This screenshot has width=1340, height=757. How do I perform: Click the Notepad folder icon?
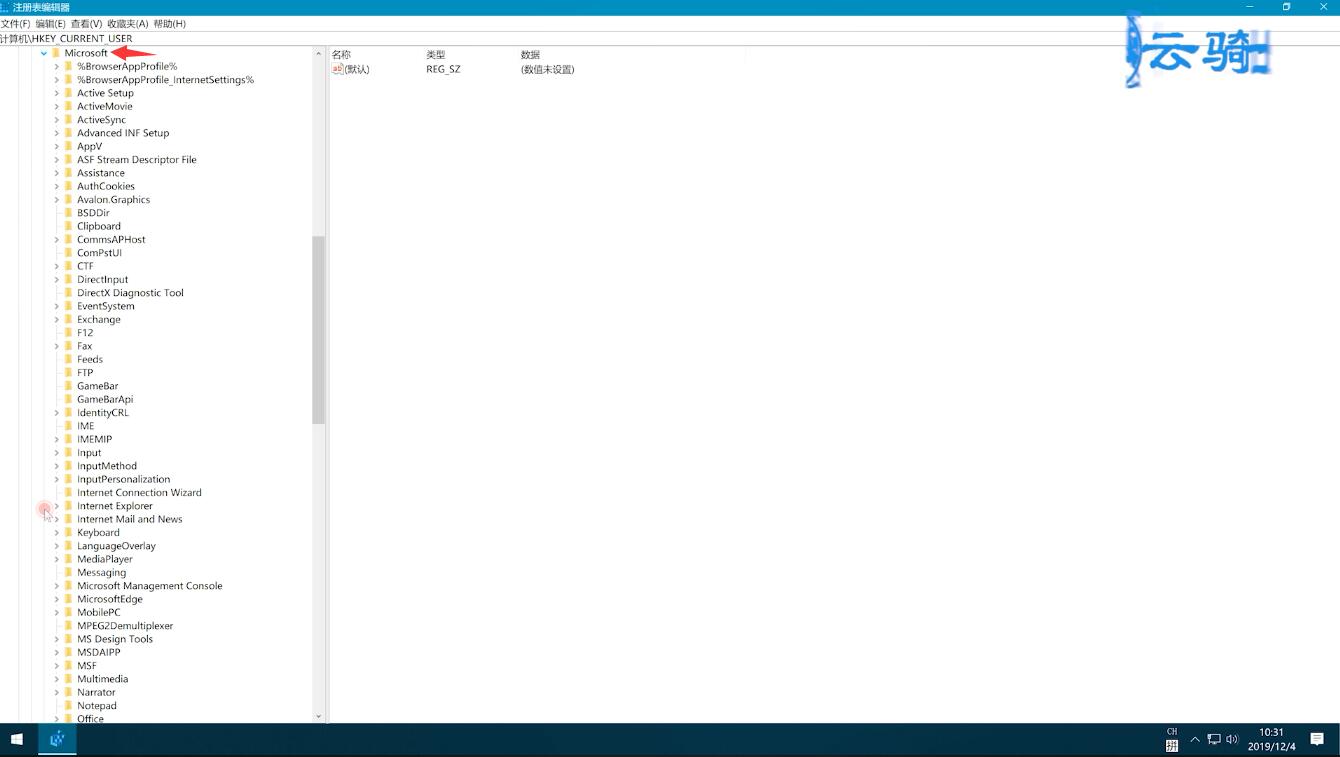[x=69, y=706]
